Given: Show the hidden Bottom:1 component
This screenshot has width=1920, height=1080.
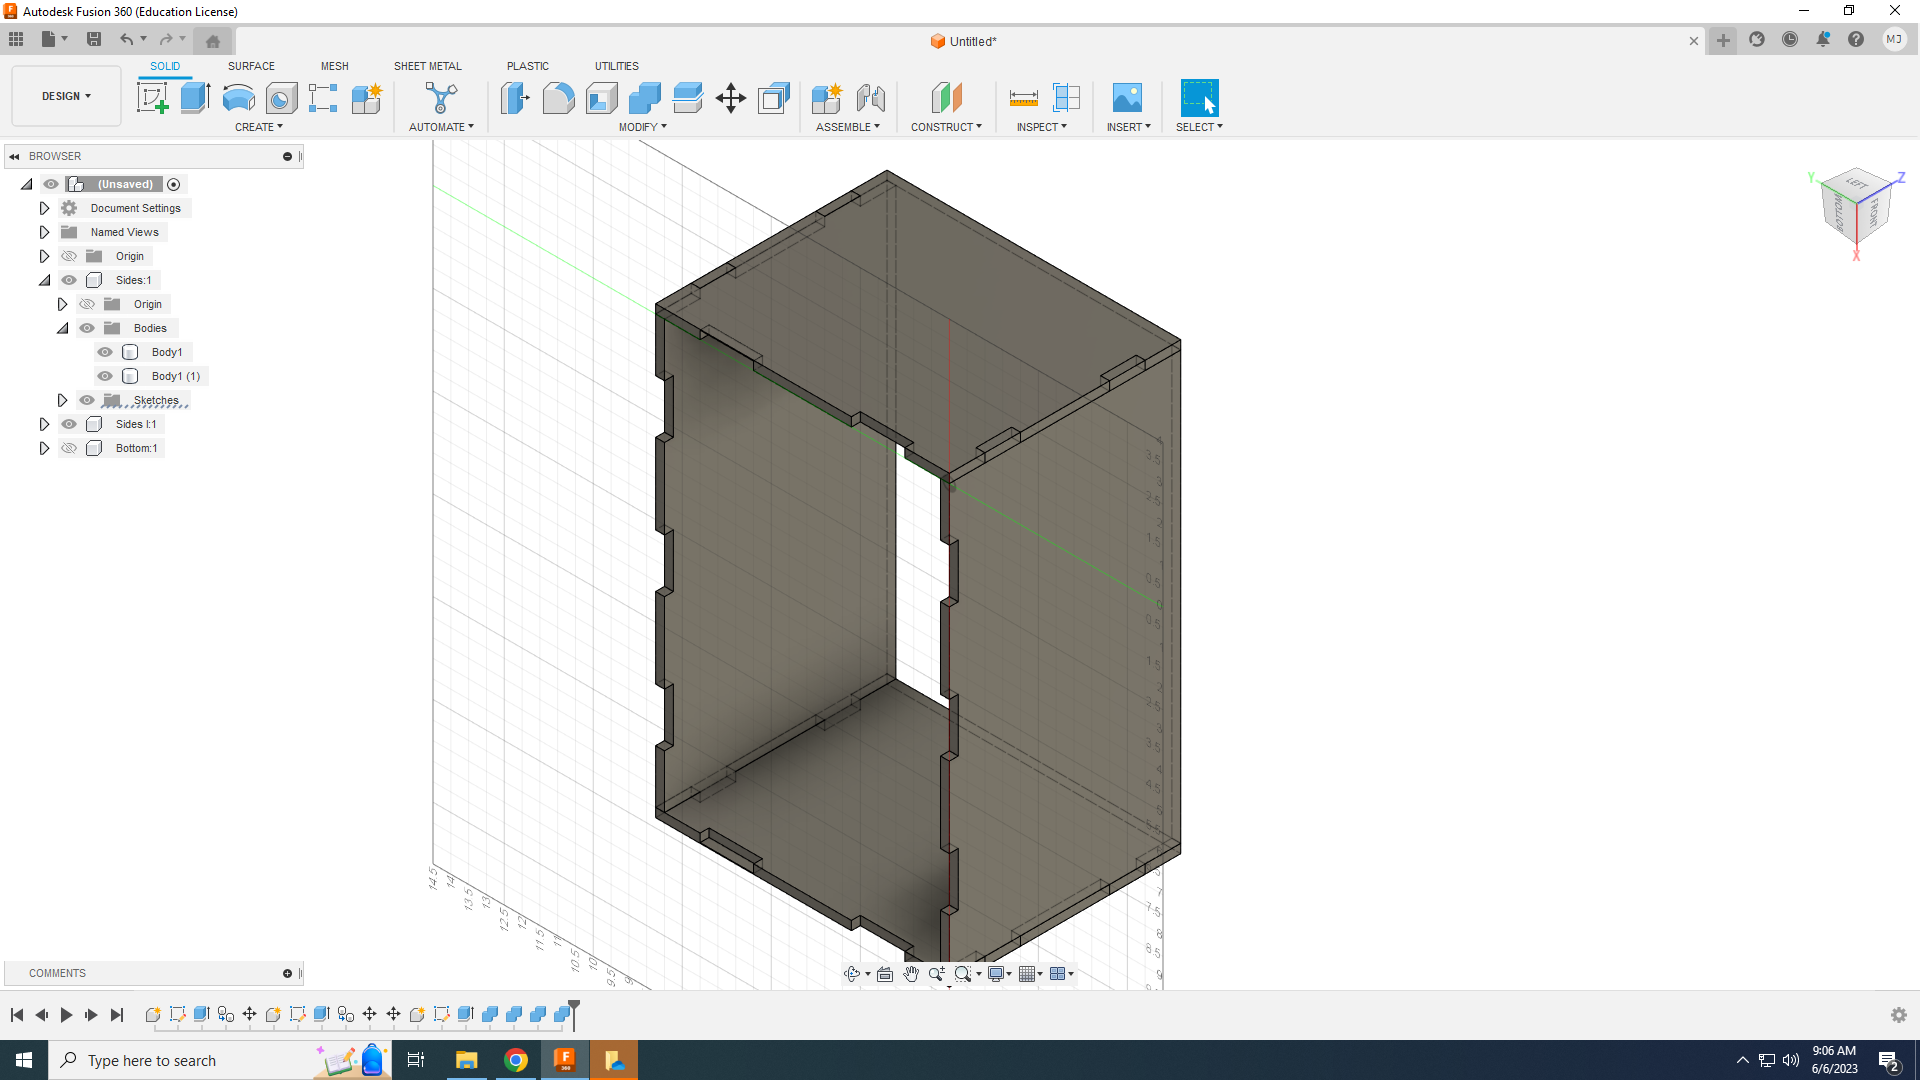Looking at the screenshot, I should [x=69, y=448].
